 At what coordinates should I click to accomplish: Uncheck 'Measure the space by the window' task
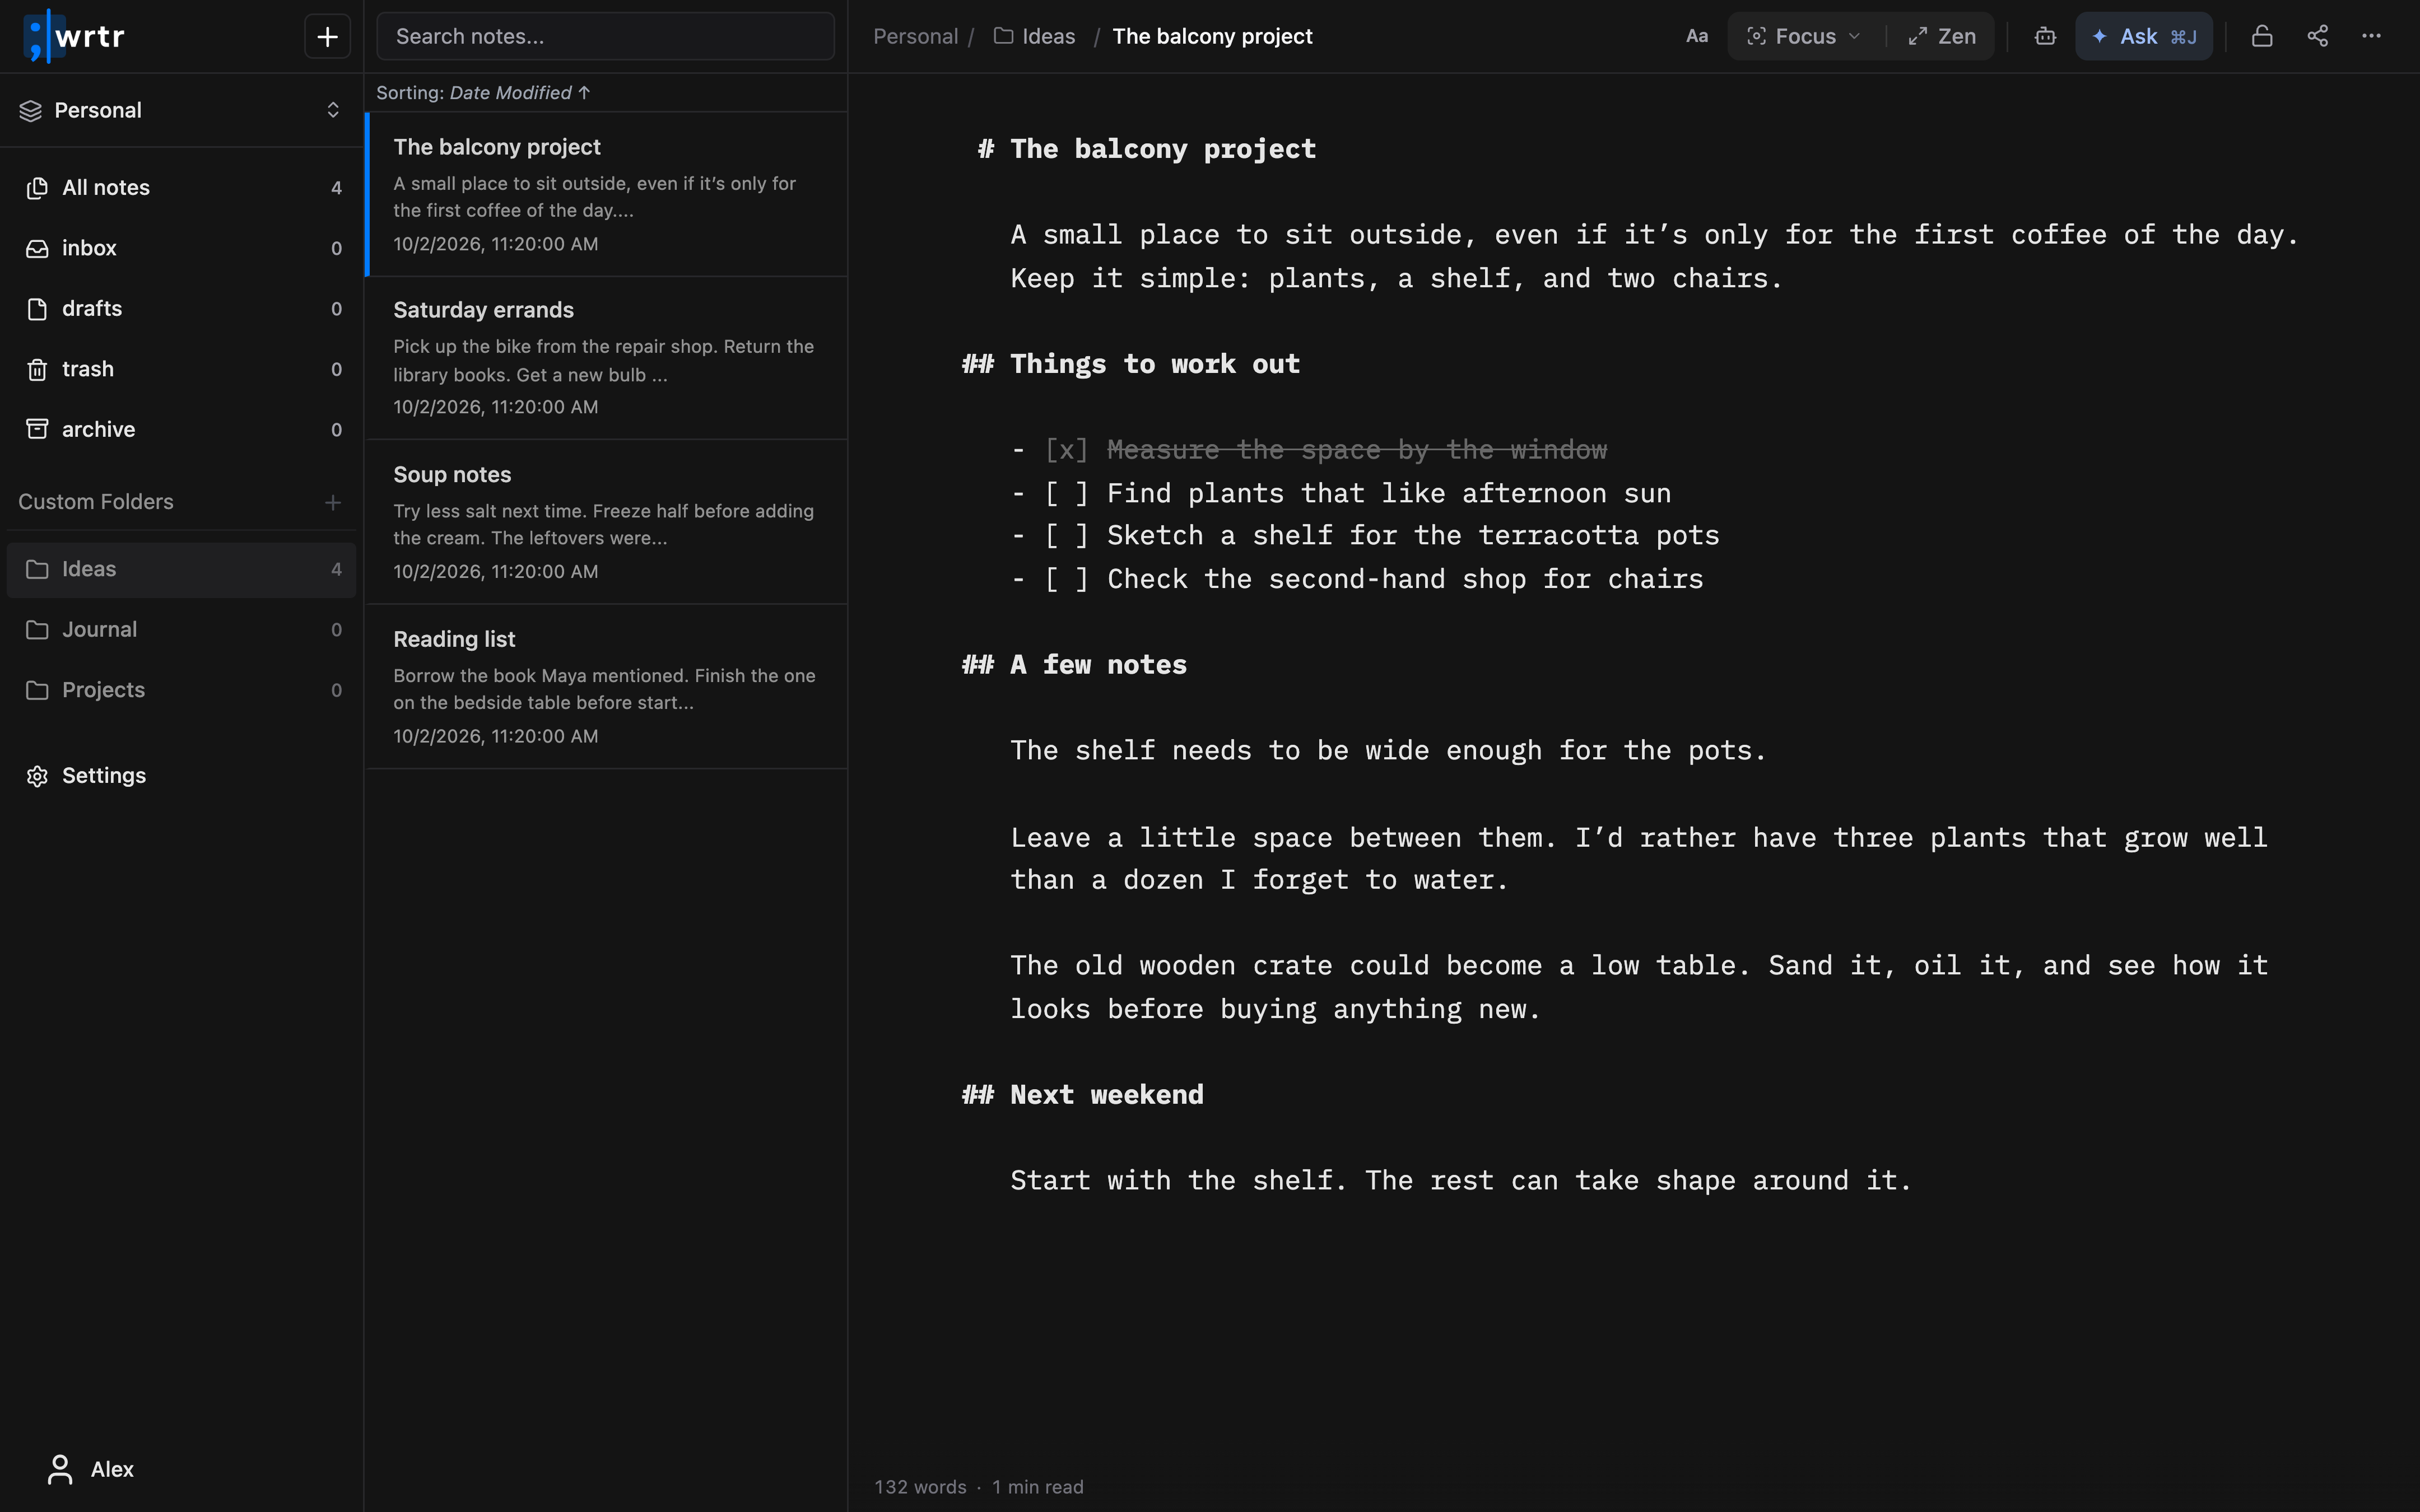(1066, 450)
